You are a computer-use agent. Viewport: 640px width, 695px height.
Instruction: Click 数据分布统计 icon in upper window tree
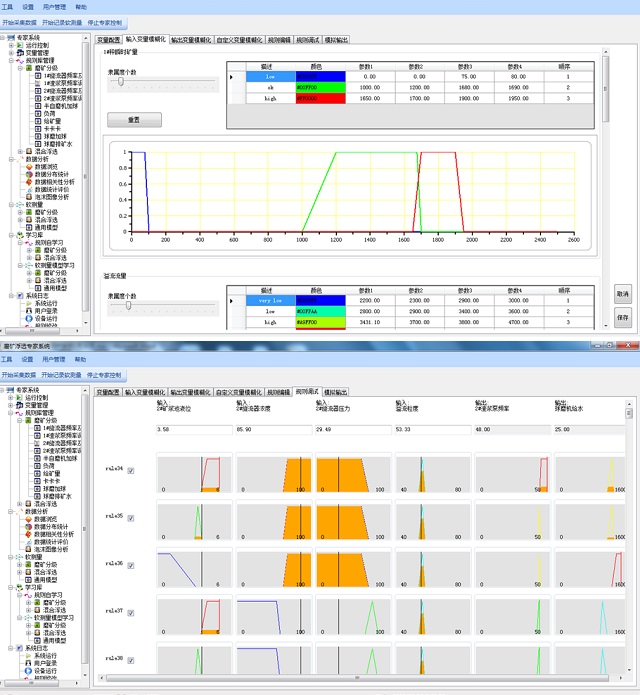pos(30,174)
